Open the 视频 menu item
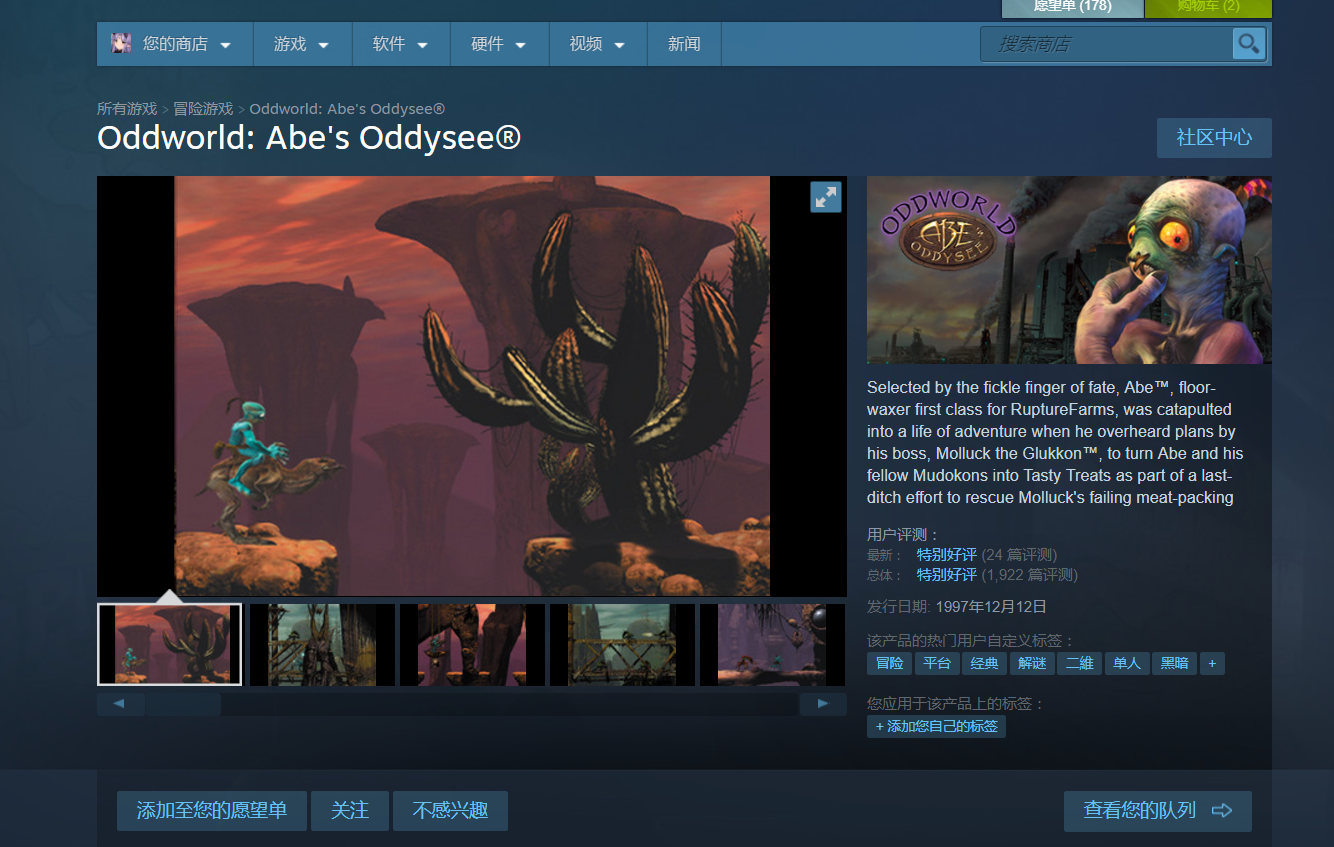 point(597,44)
